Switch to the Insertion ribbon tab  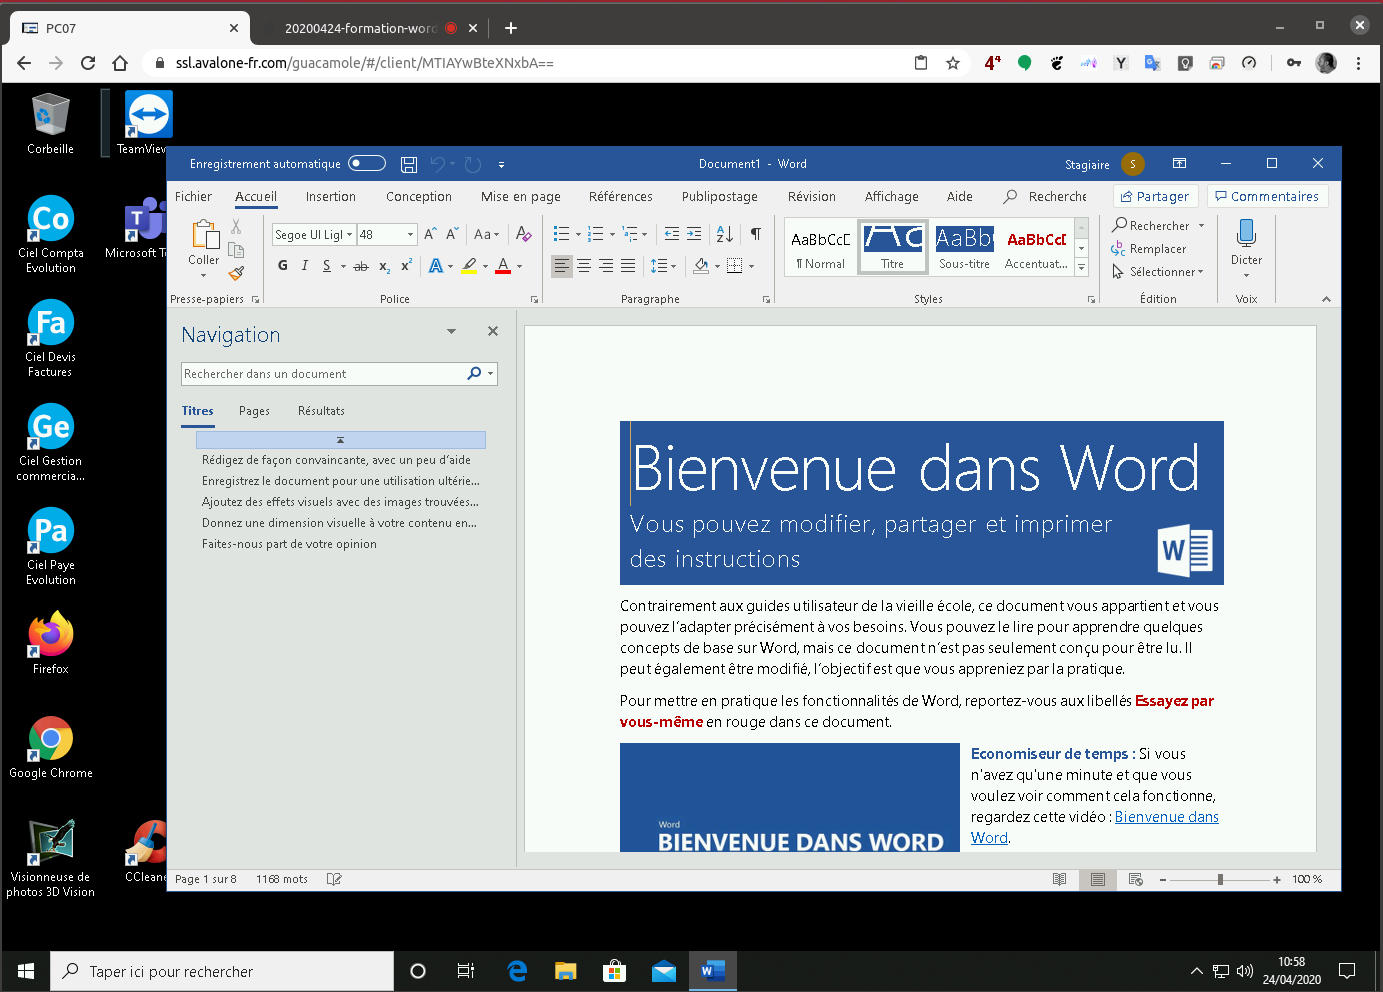[331, 197]
